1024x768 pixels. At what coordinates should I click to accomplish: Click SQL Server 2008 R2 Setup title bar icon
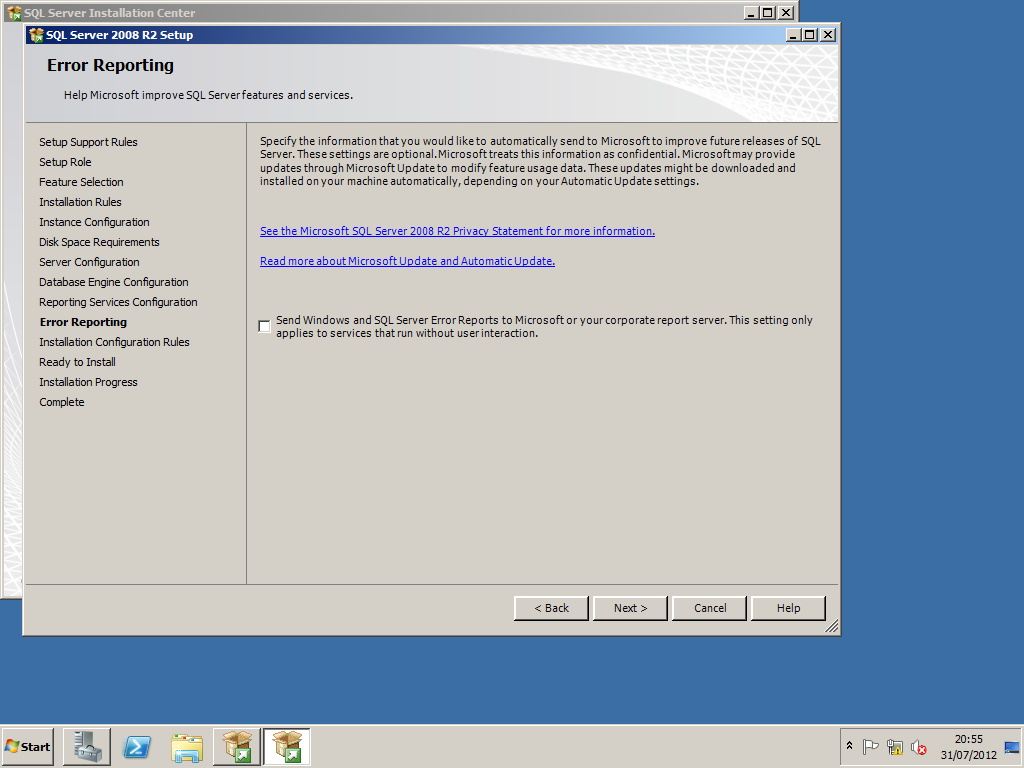37,35
